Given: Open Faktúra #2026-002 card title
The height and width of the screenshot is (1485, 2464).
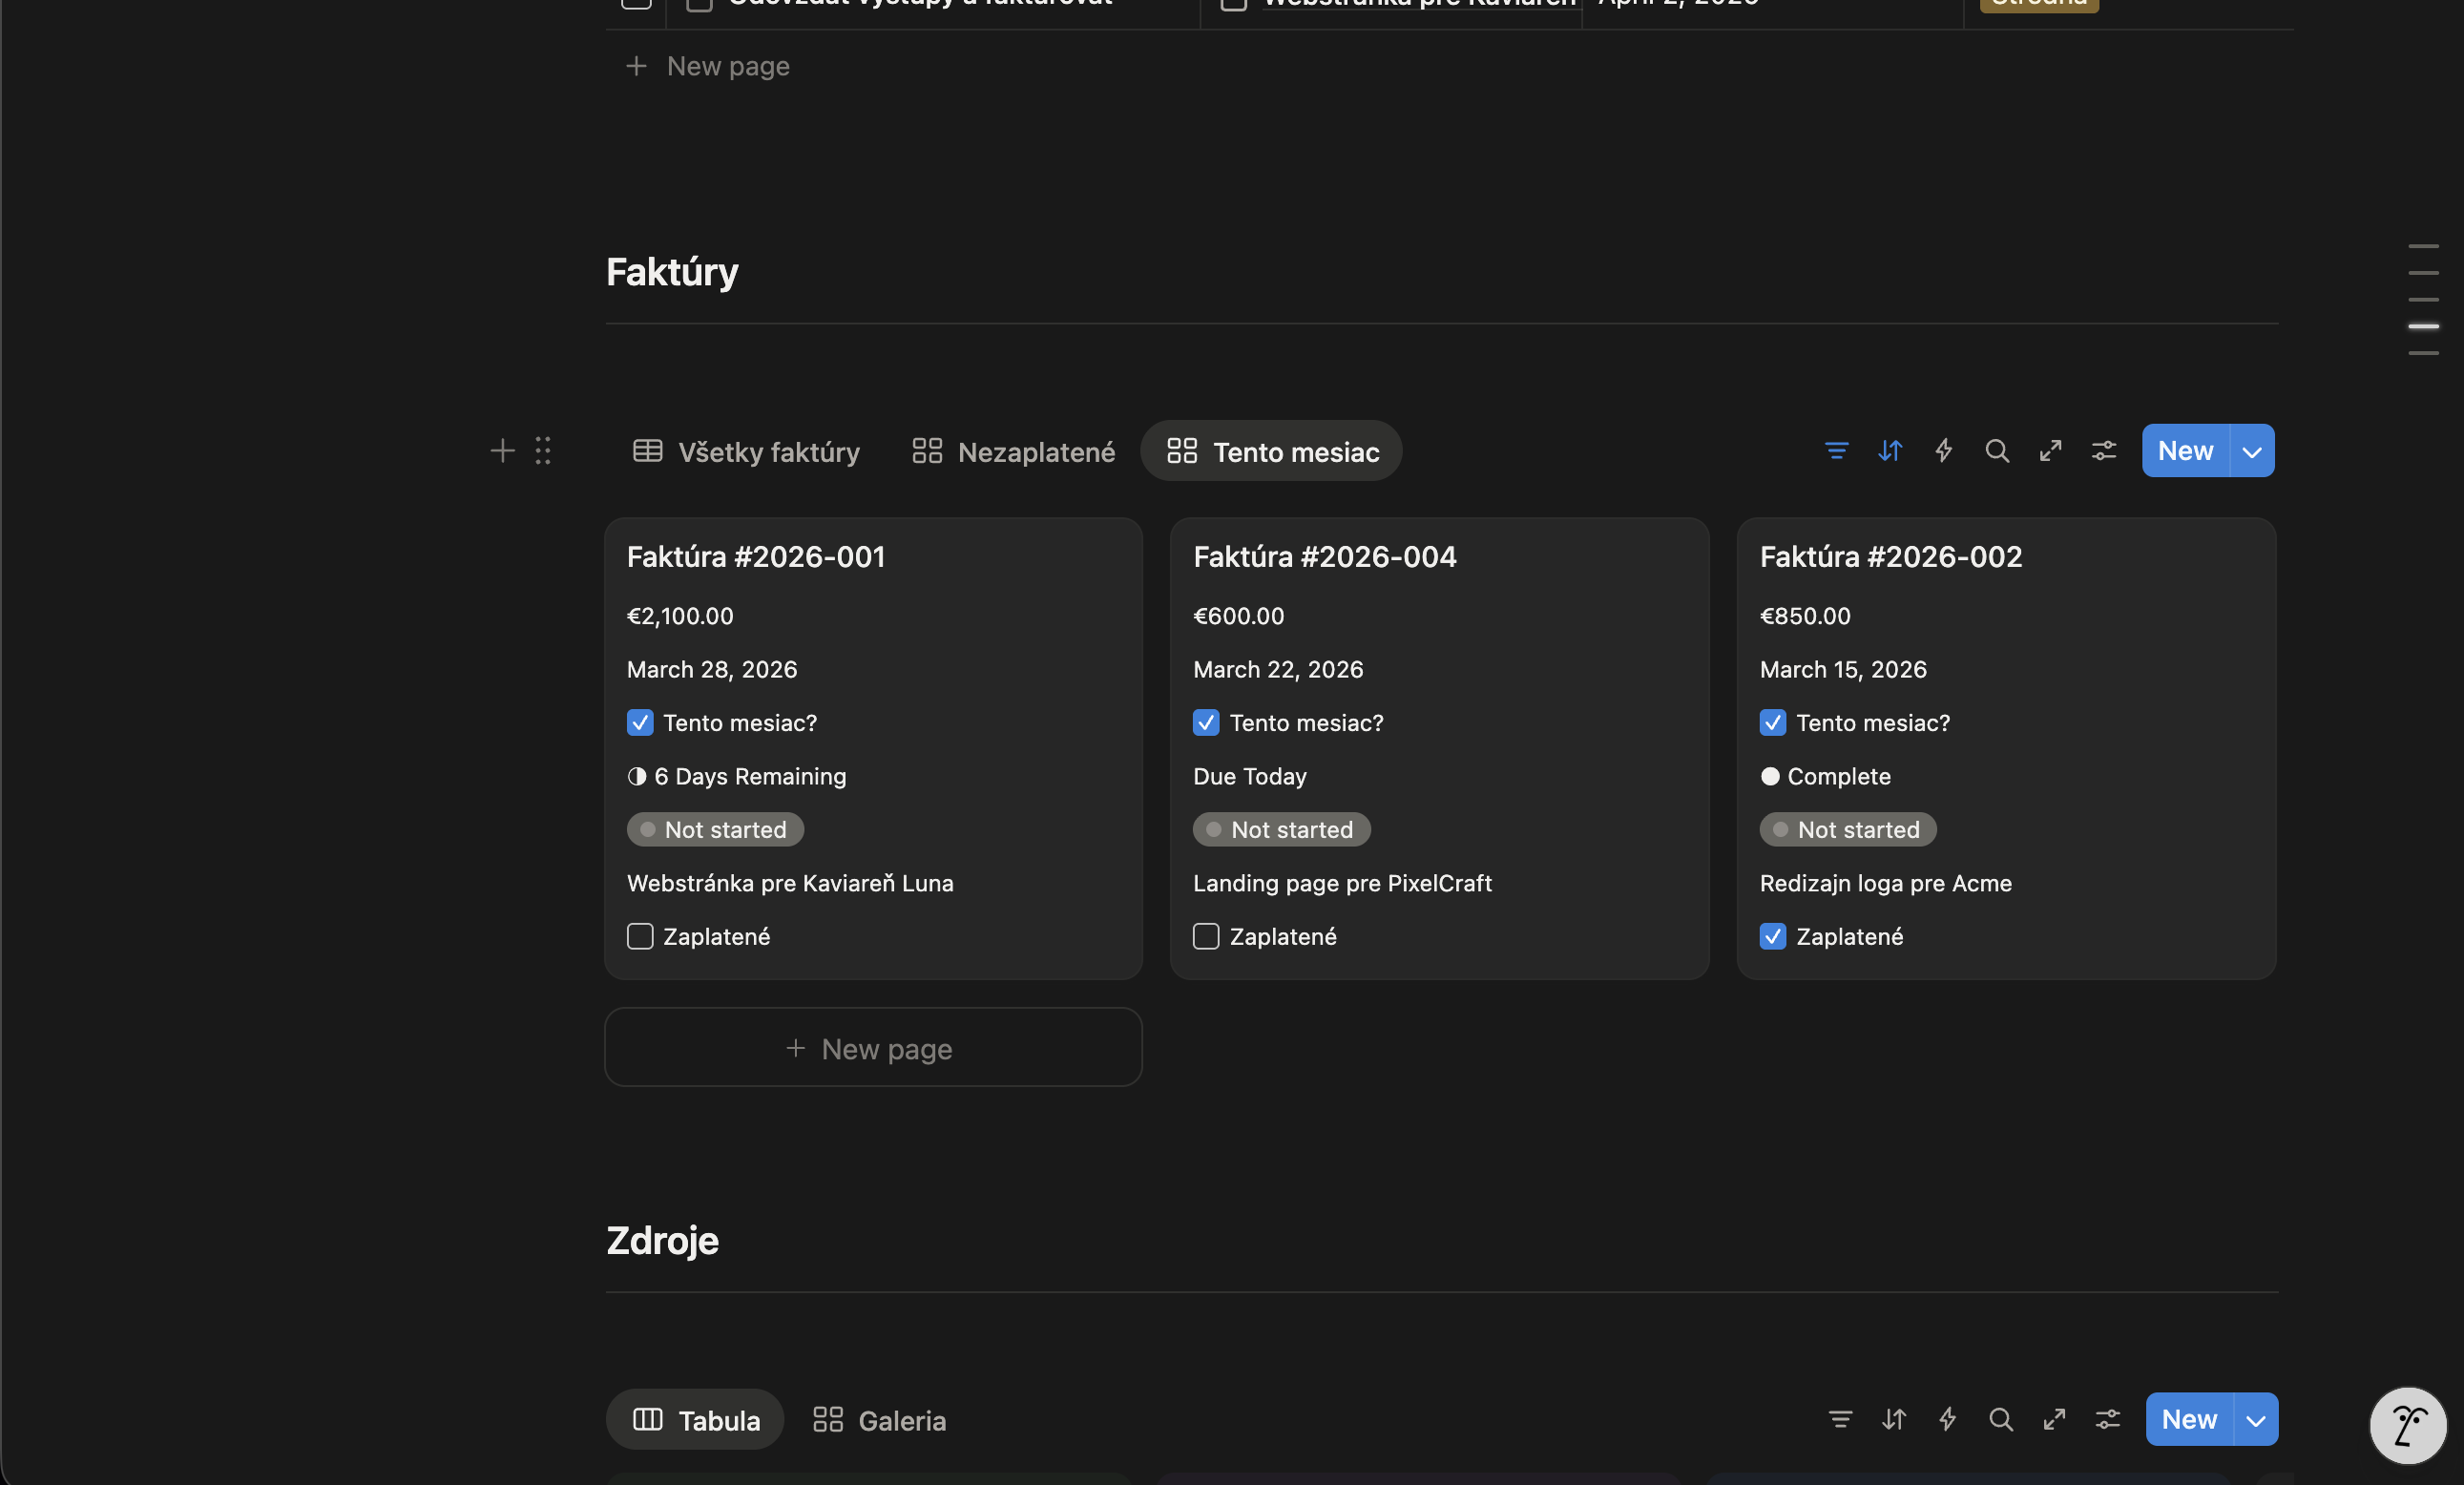Looking at the screenshot, I should click(1891, 557).
